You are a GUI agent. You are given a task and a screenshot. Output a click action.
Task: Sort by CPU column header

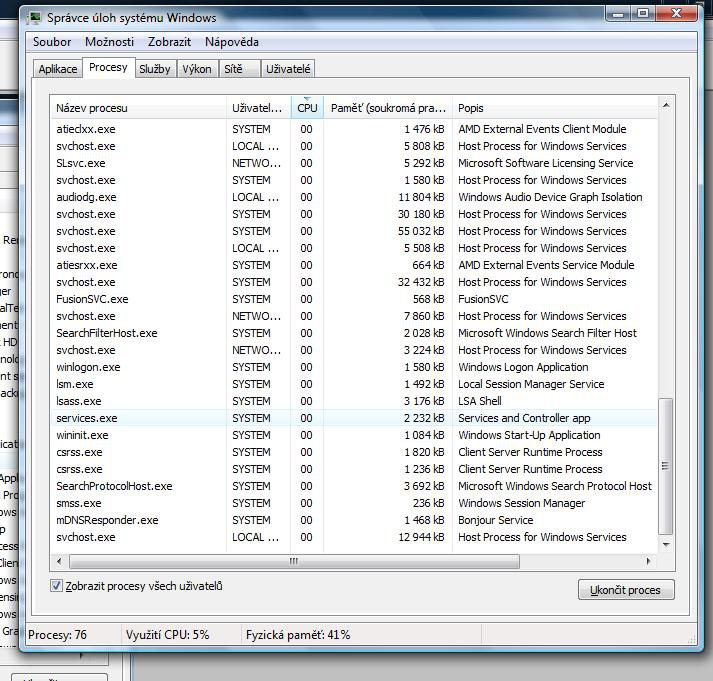pyautogui.click(x=307, y=108)
